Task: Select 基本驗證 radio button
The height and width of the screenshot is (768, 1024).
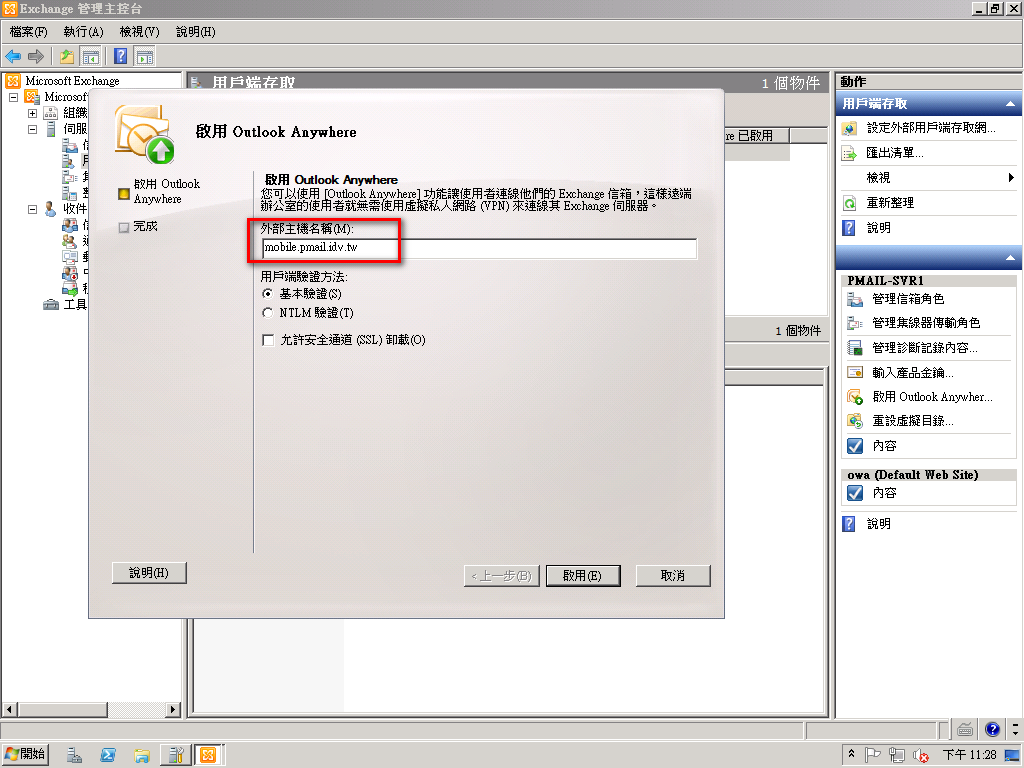Action: pos(268,295)
